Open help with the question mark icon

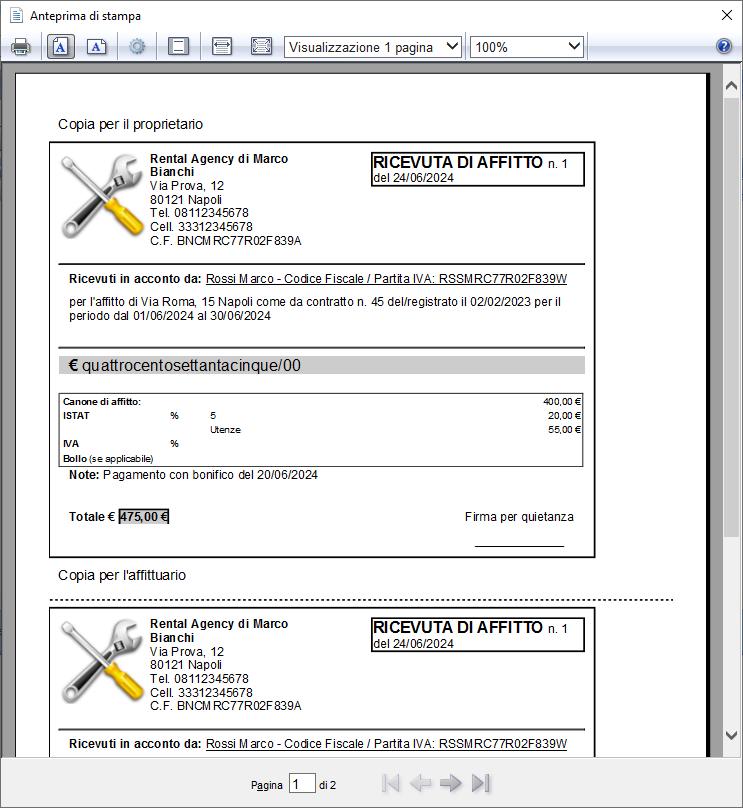(x=724, y=47)
